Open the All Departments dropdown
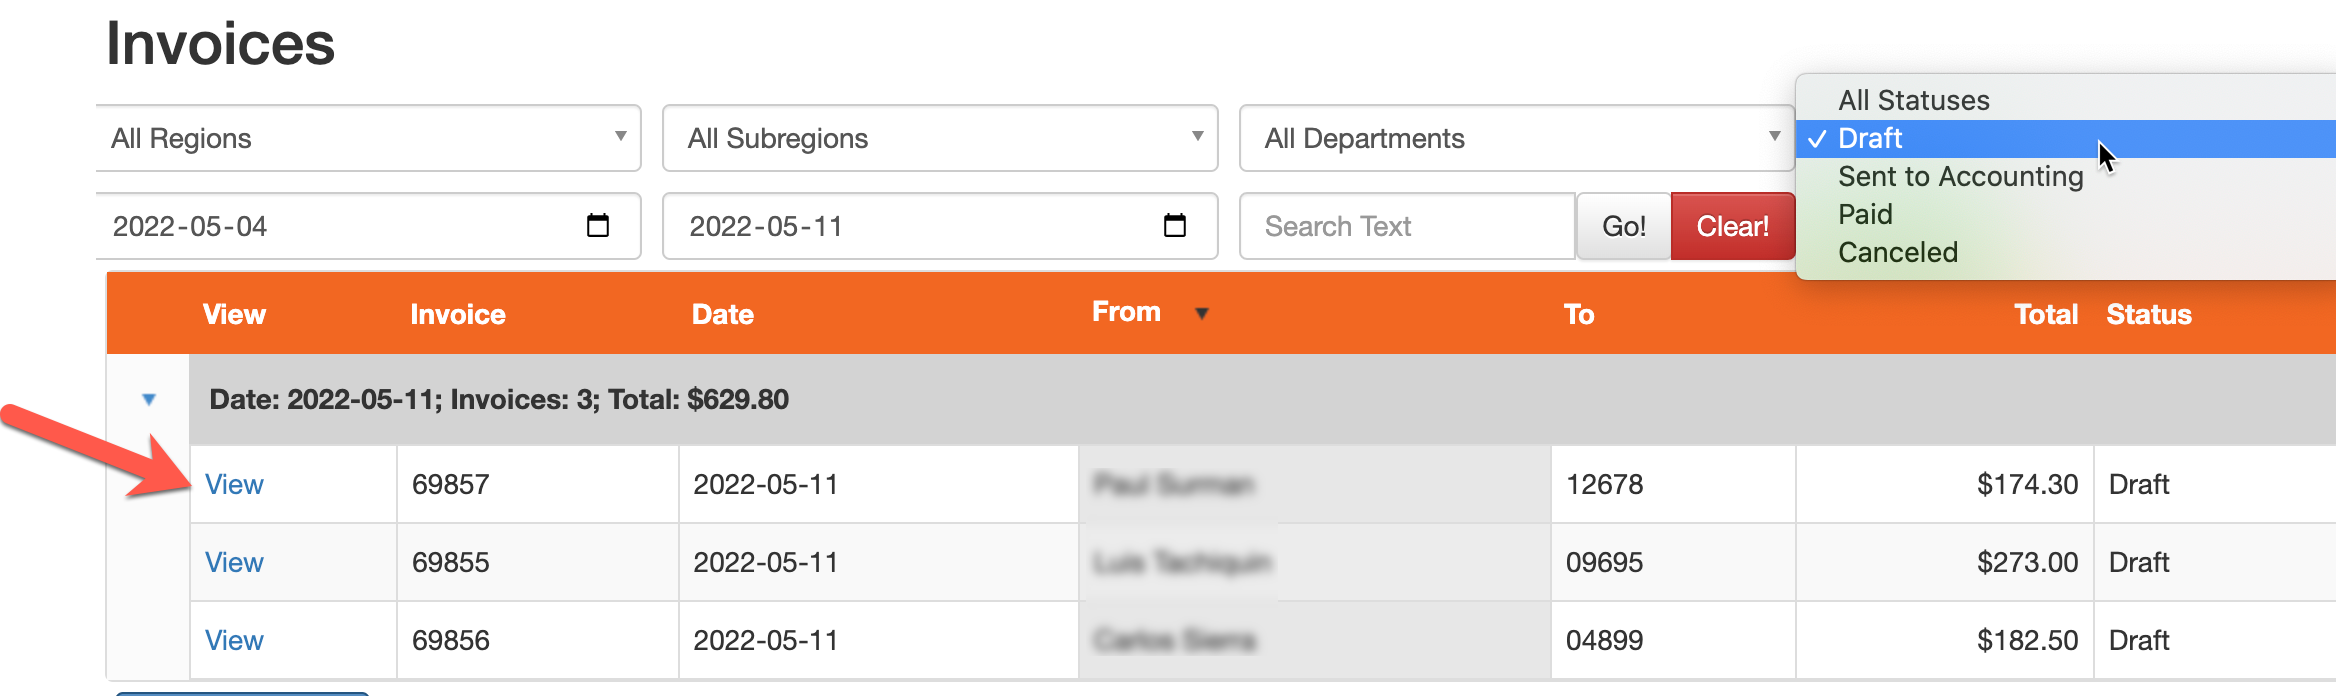 (x=1516, y=138)
